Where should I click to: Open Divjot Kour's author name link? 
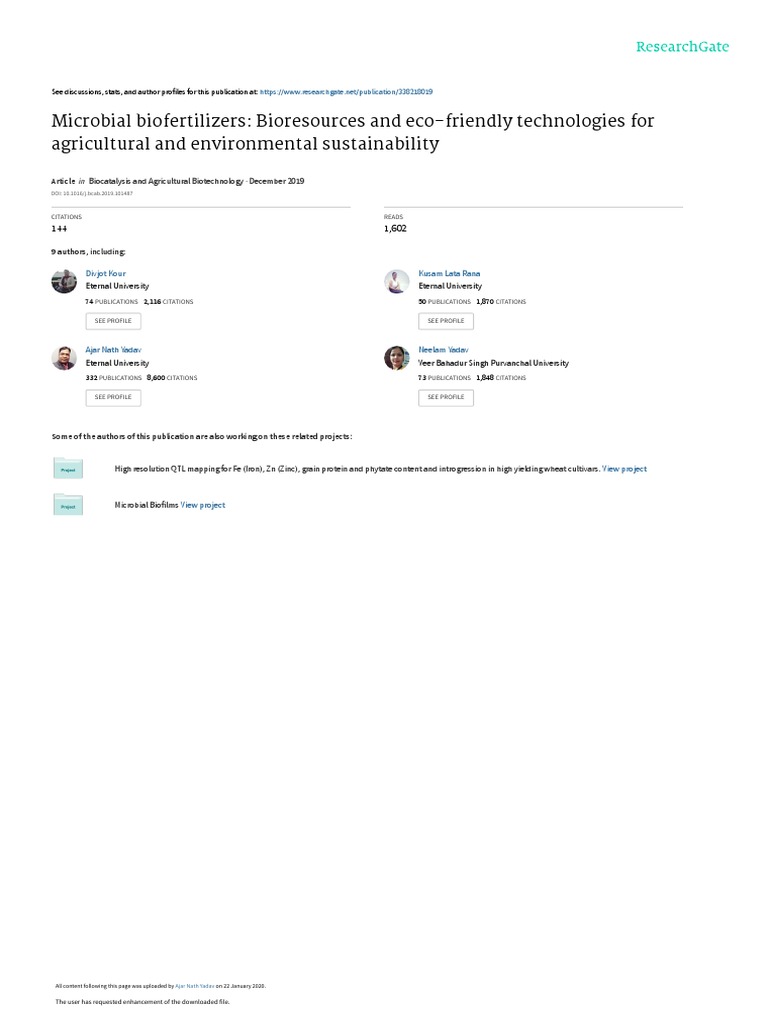point(104,273)
